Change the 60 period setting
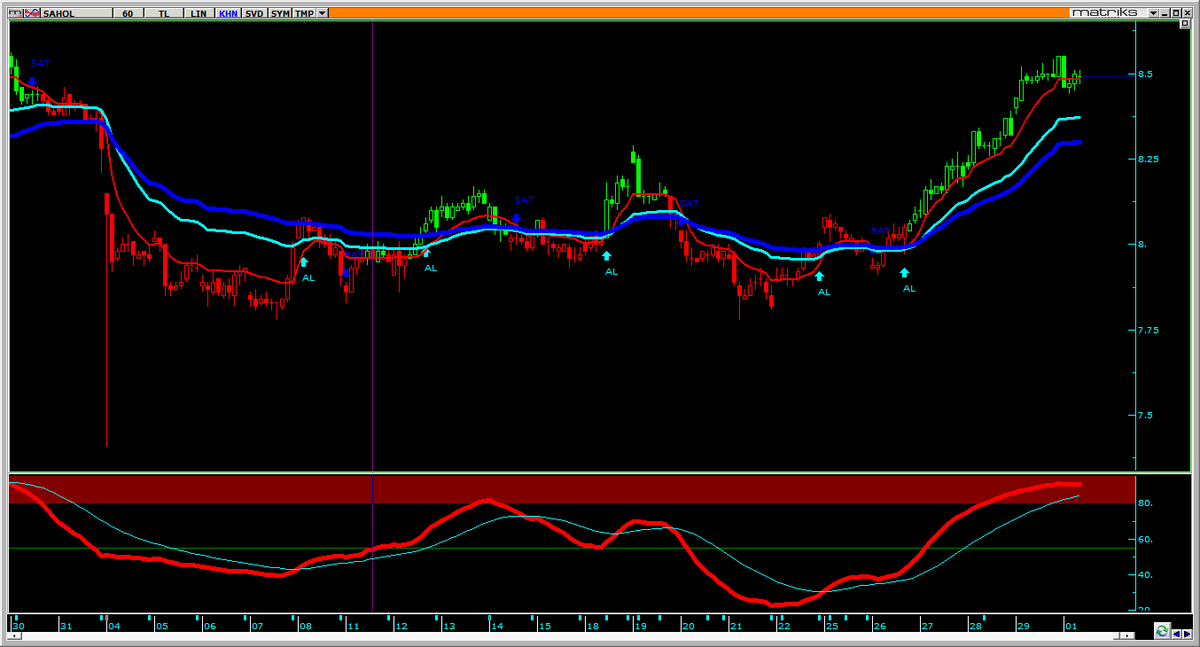This screenshot has width=1200, height=647. [x=128, y=13]
